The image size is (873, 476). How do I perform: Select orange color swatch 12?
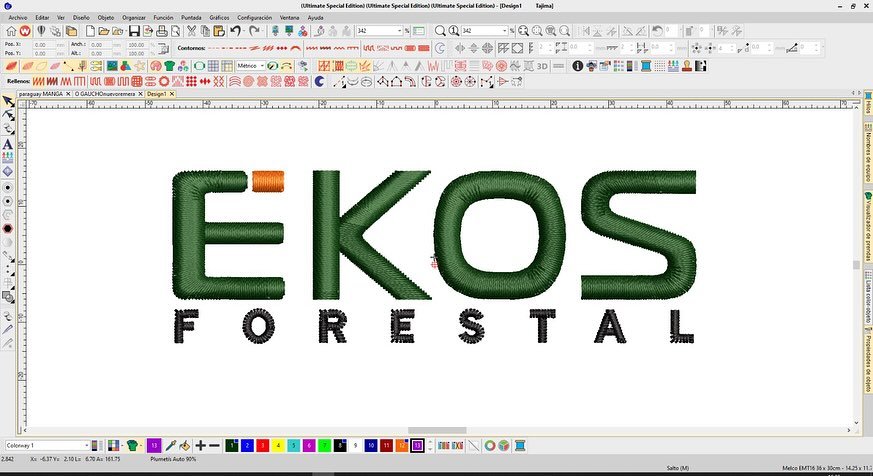[x=401, y=445]
